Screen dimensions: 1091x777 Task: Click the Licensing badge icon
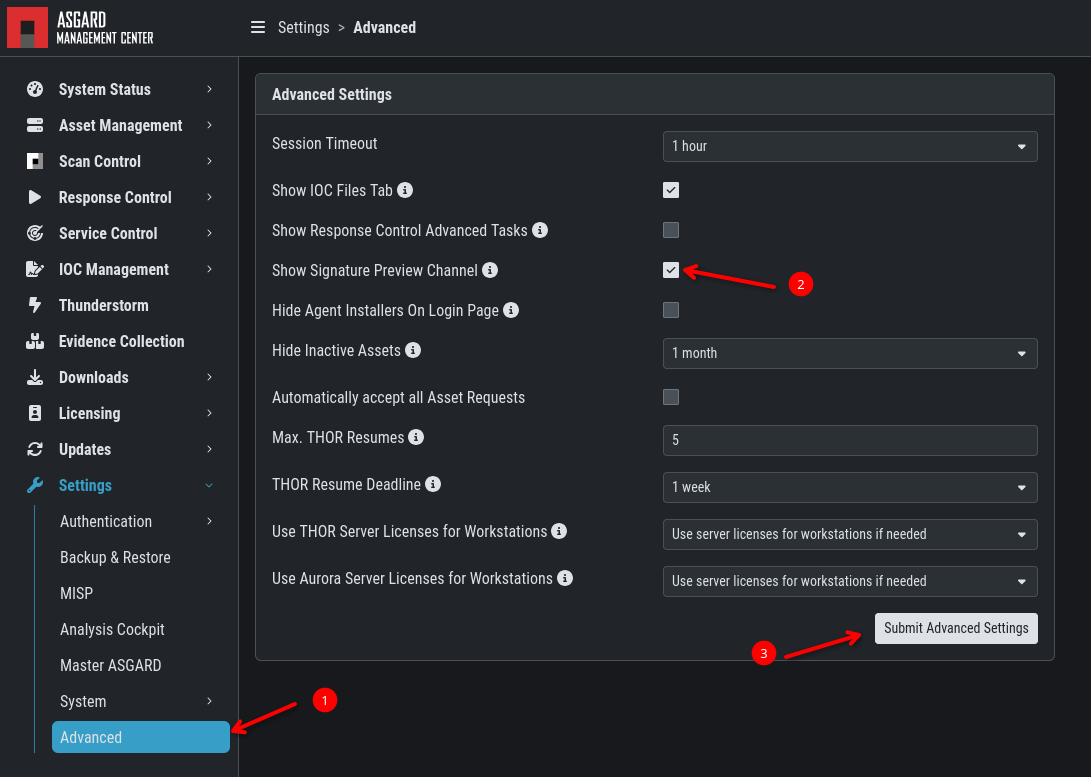point(35,413)
